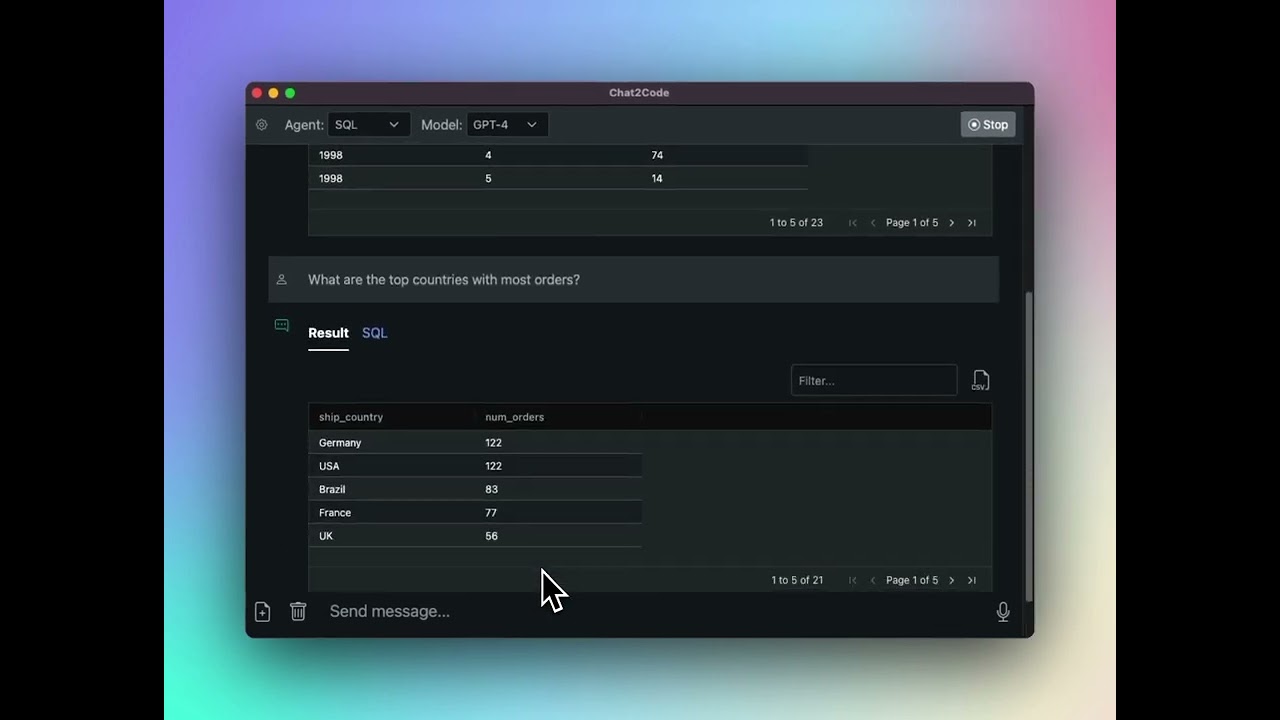The height and width of the screenshot is (720, 1280).
Task: Start a new chat with the new-file icon
Action: (x=262, y=611)
